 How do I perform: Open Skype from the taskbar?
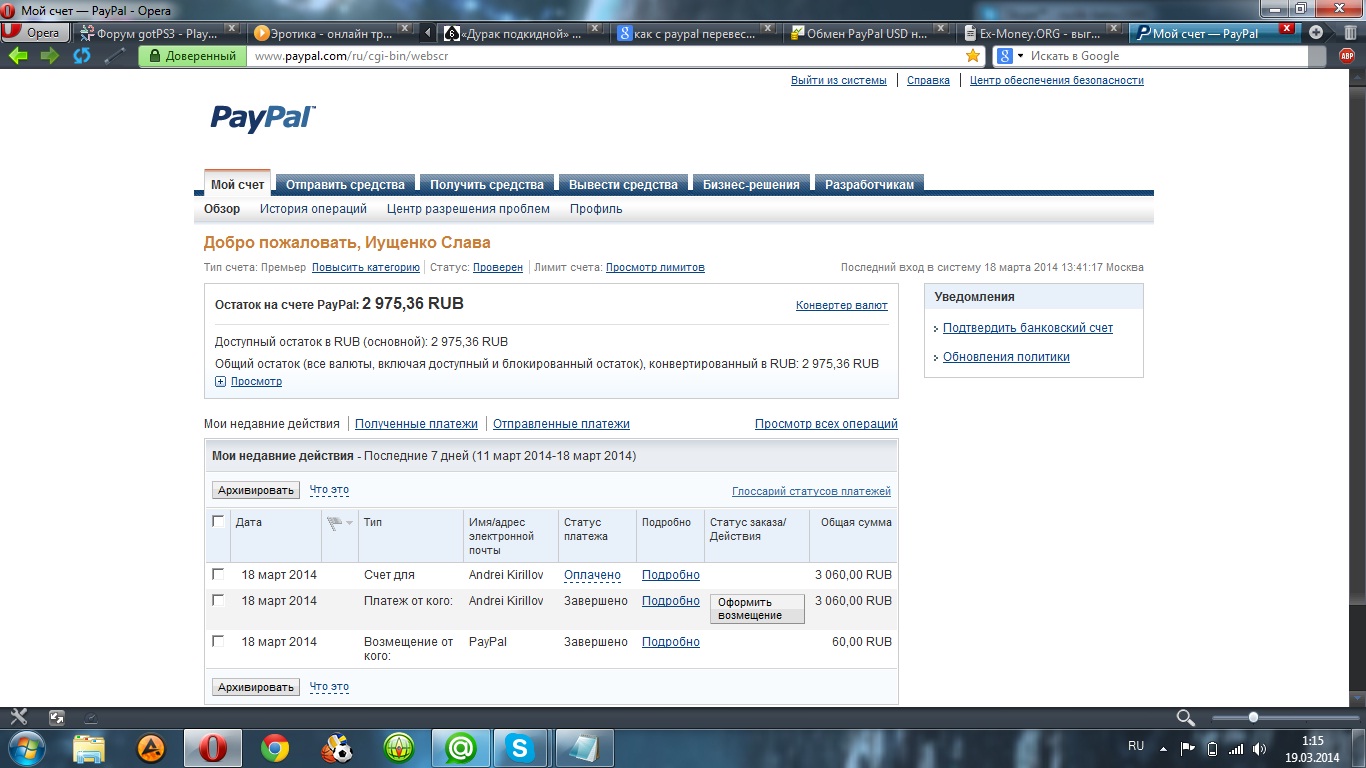520,748
